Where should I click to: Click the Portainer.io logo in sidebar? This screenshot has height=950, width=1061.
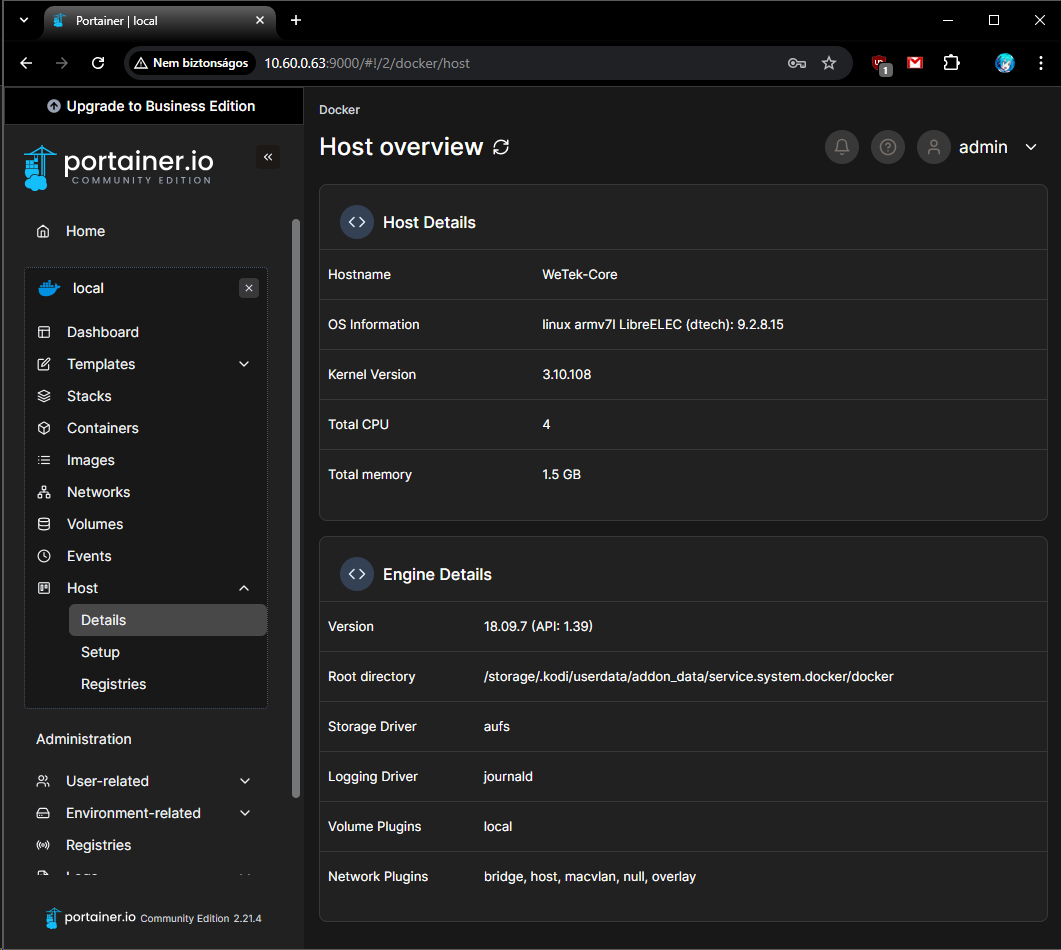pos(118,167)
